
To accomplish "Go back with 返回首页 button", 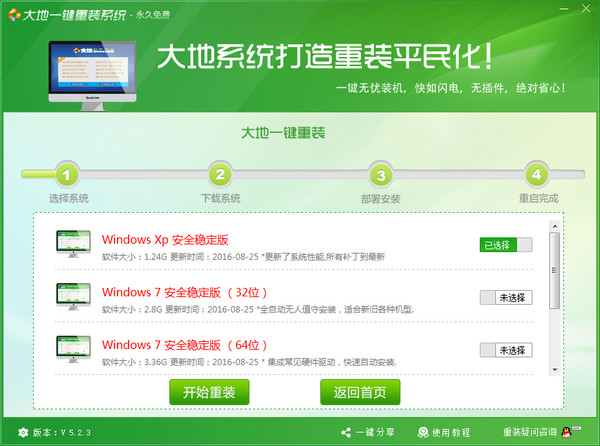I will [x=360, y=392].
